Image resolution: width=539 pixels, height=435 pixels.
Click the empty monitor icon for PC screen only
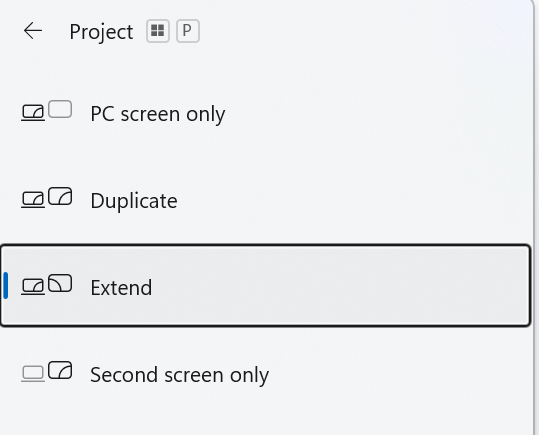tap(60, 109)
